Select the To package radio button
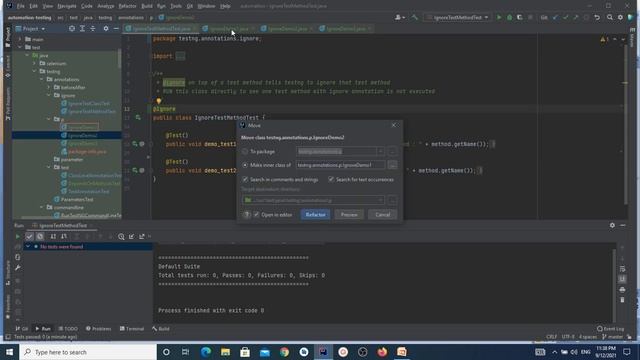This screenshot has width=640, height=360. [x=245, y=151]
